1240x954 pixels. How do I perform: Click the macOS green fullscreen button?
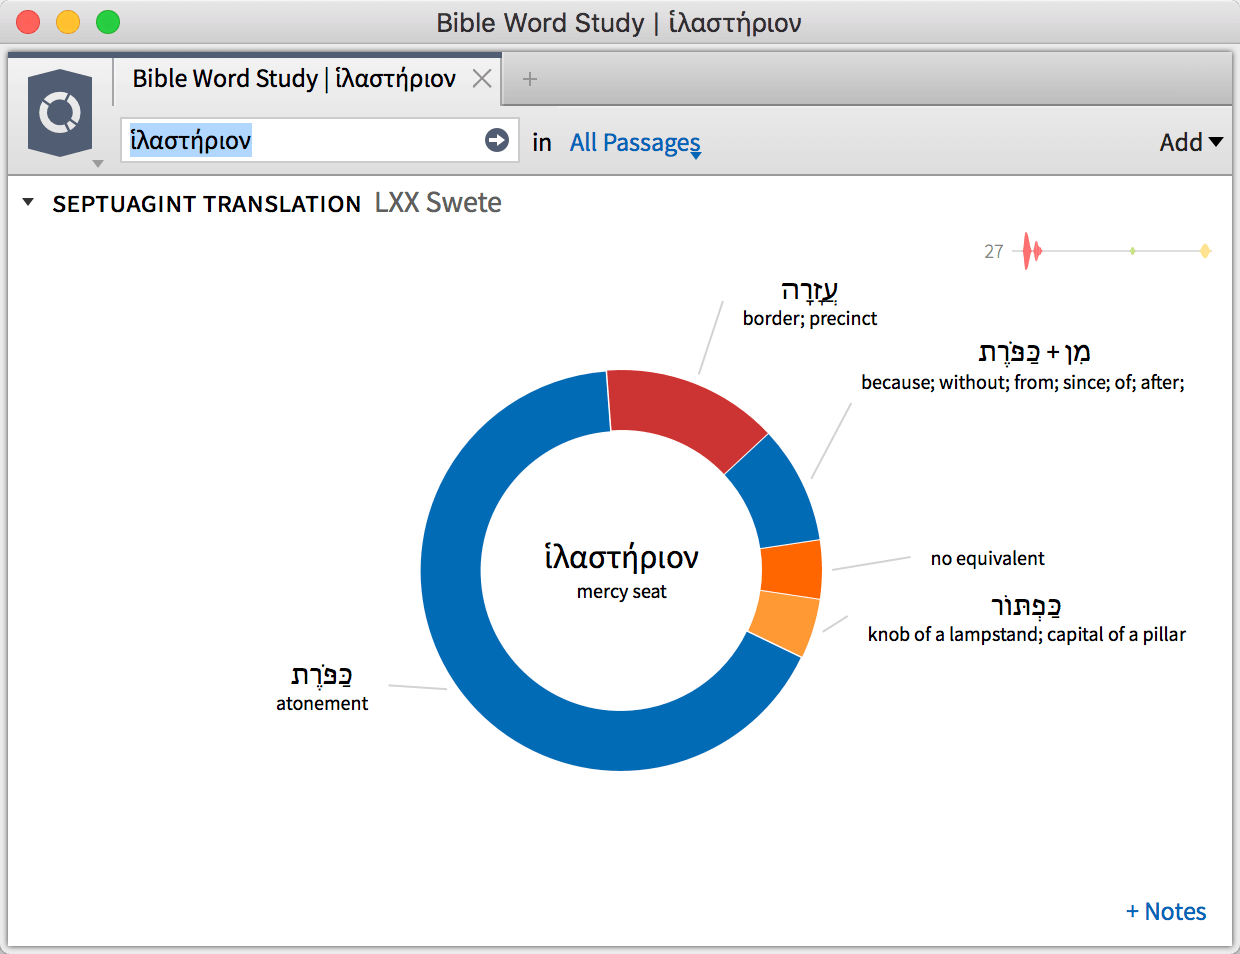tap(108, 22)
